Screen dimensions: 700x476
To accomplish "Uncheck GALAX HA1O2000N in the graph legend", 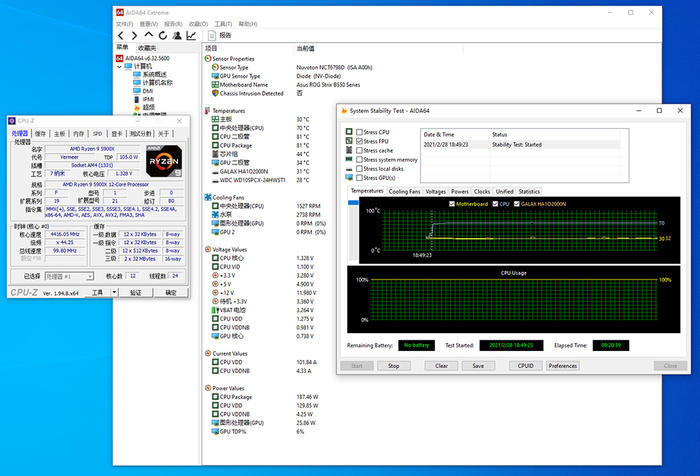I will [517, 204].
